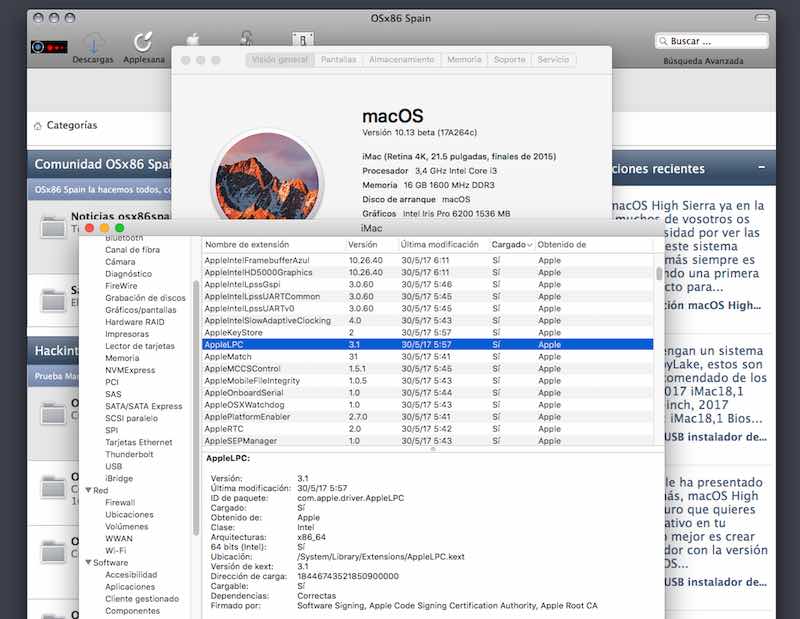This screenshot has height=619, width=800.
Task: Open the Noticias osx86spa forum link
Action: [x=120, y=216]
